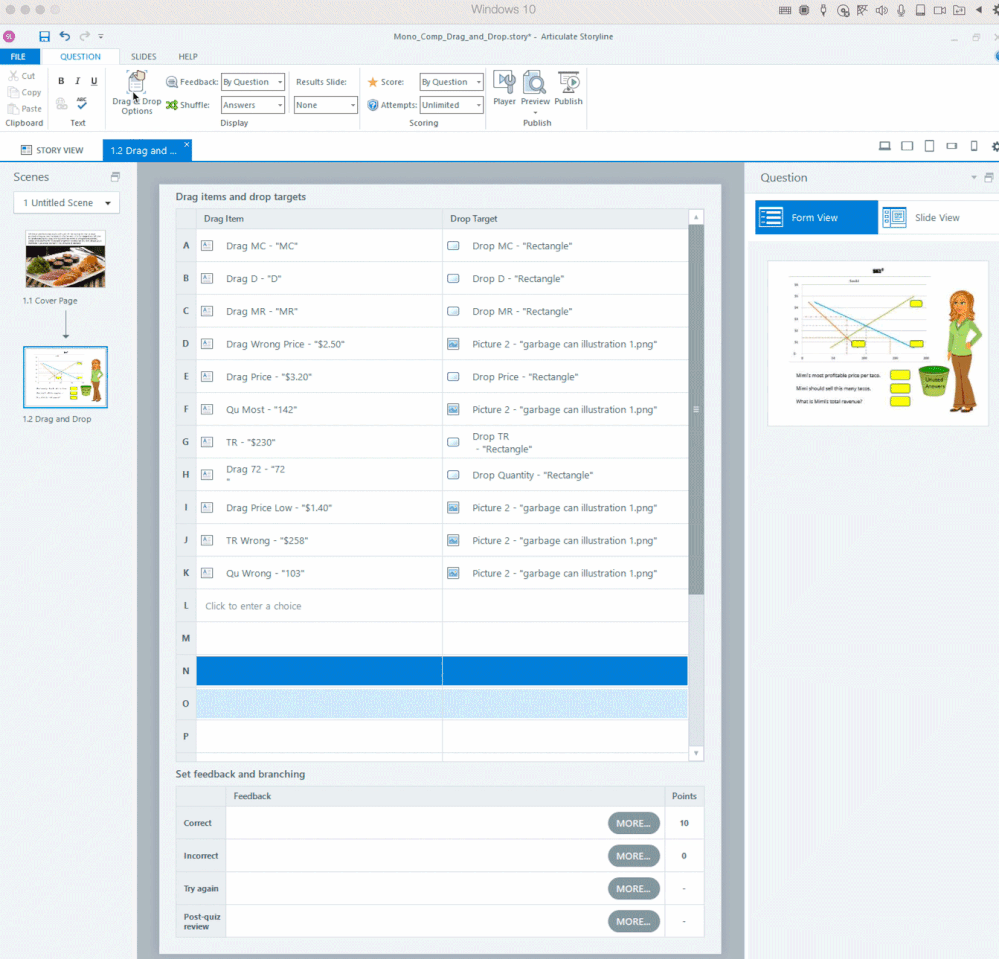Viewport: 999px width, 959px height.
Task: Toggle bold text formatting
Action: [x=61, y=81]
